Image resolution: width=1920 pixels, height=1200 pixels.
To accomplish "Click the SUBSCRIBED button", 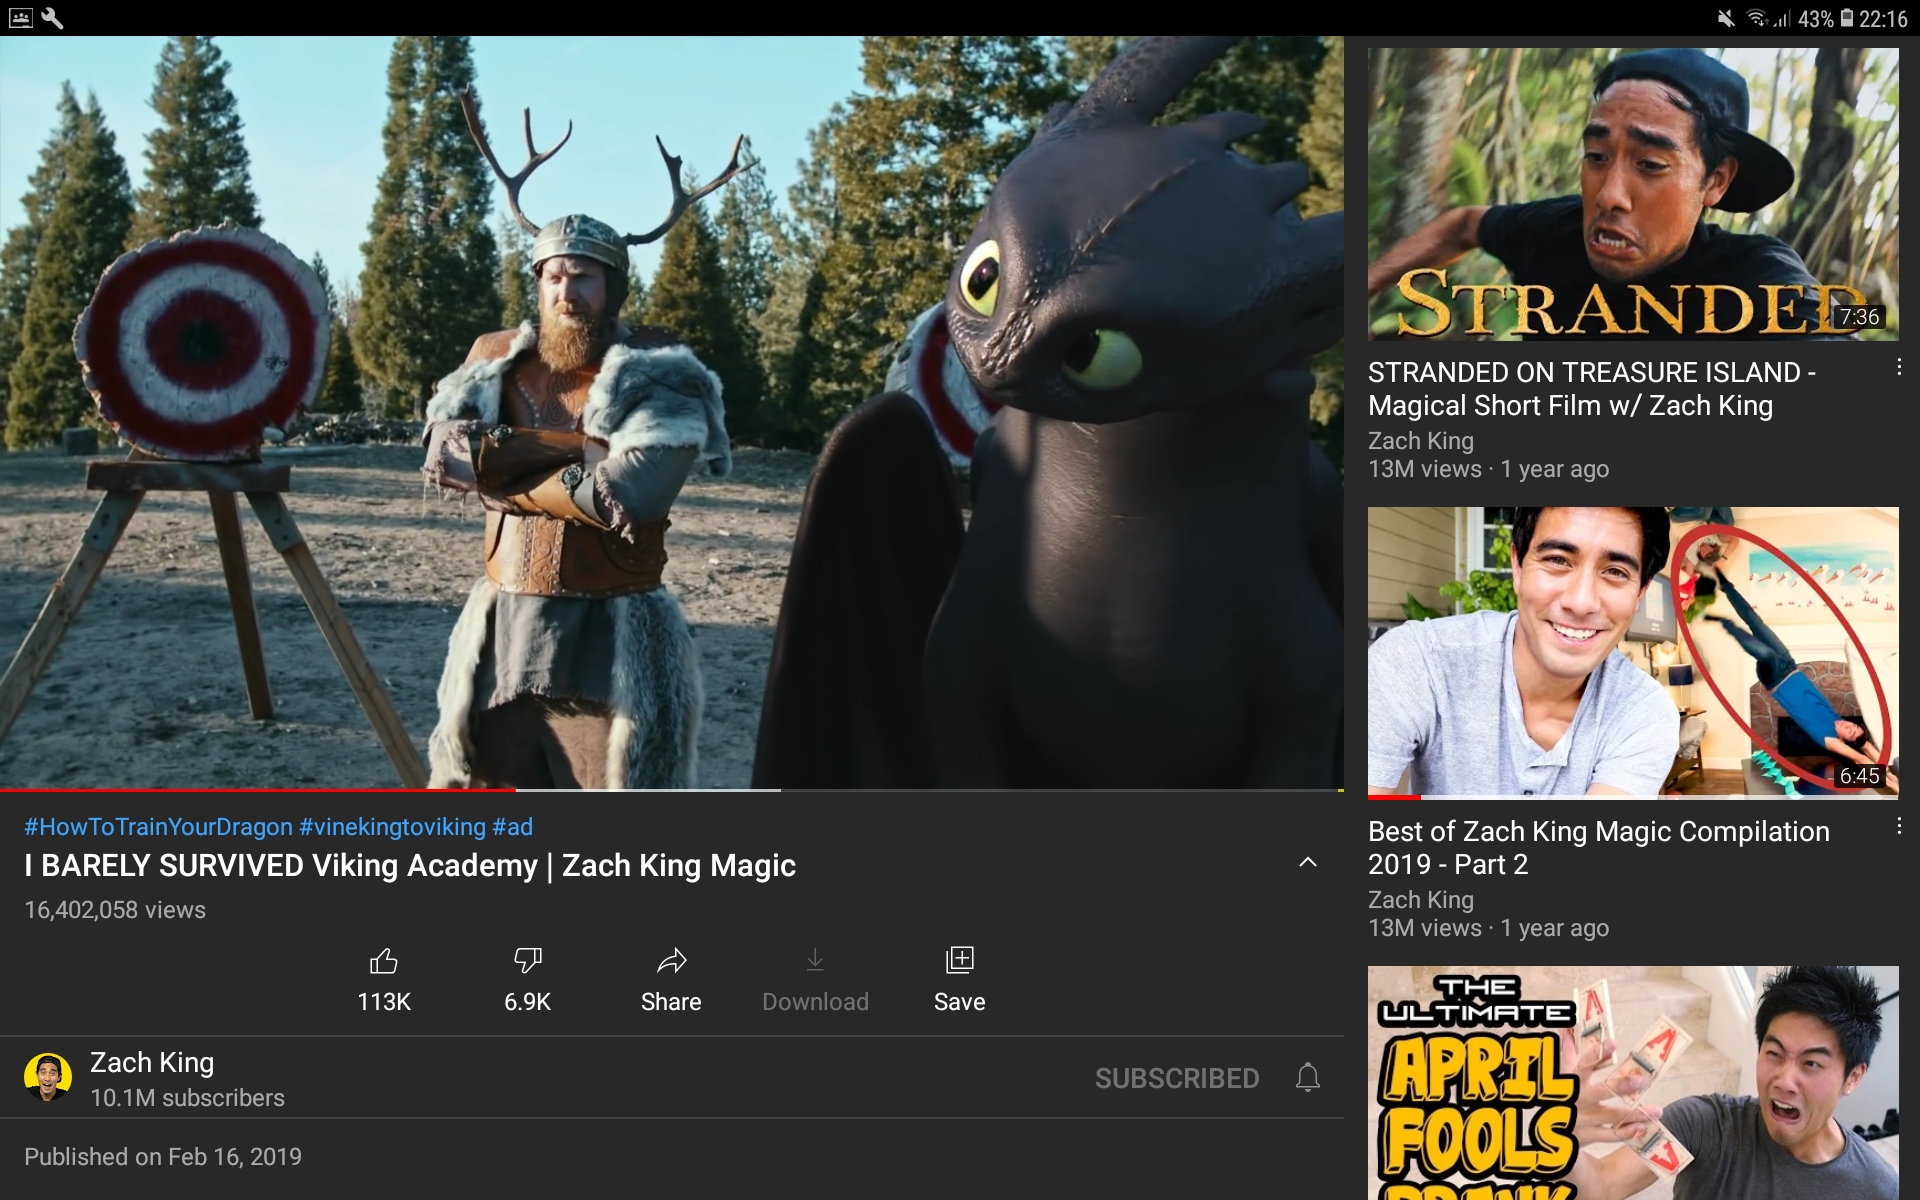I will (x=1177, y=1078).
